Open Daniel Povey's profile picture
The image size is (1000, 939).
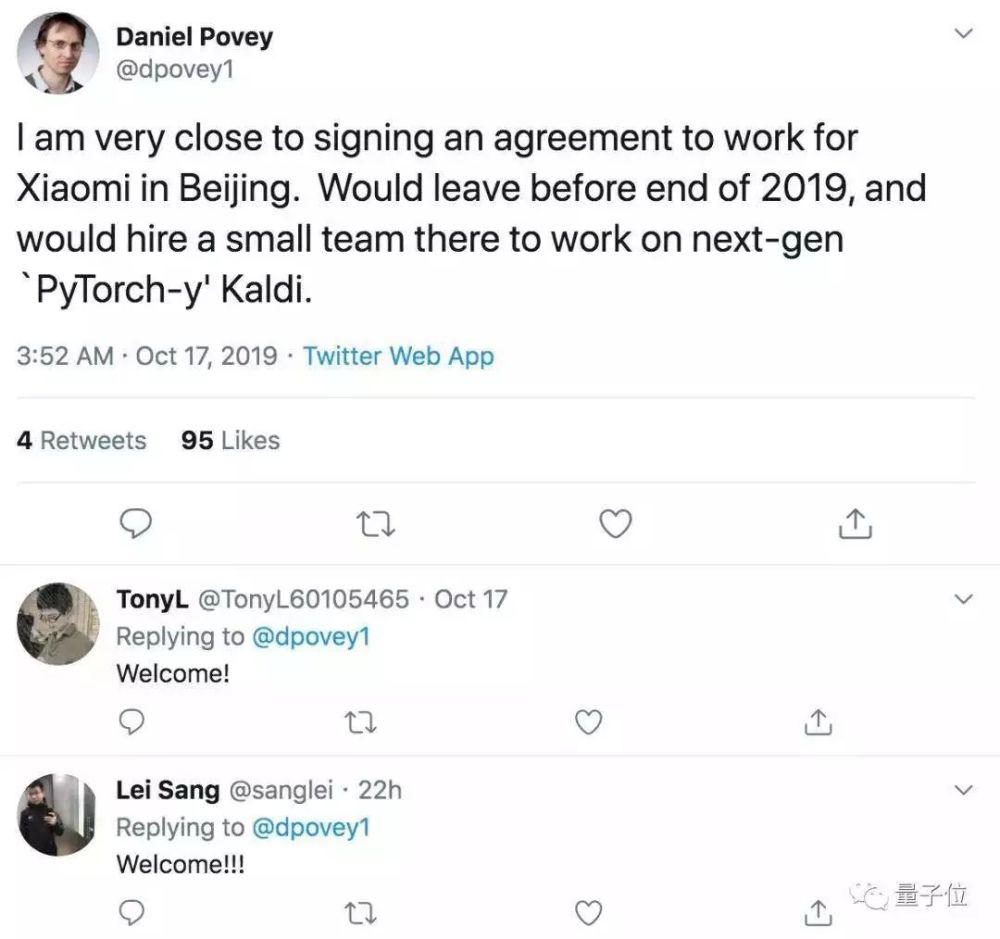[x=50, y=54]
